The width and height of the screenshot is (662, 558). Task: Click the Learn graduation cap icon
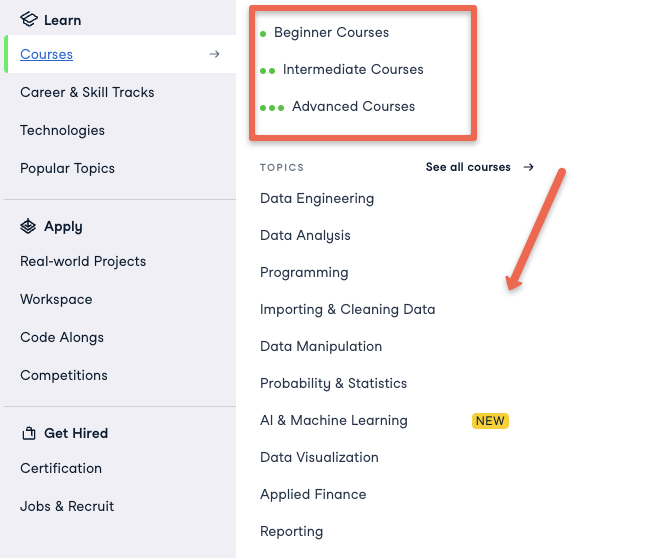pos(29,19)
